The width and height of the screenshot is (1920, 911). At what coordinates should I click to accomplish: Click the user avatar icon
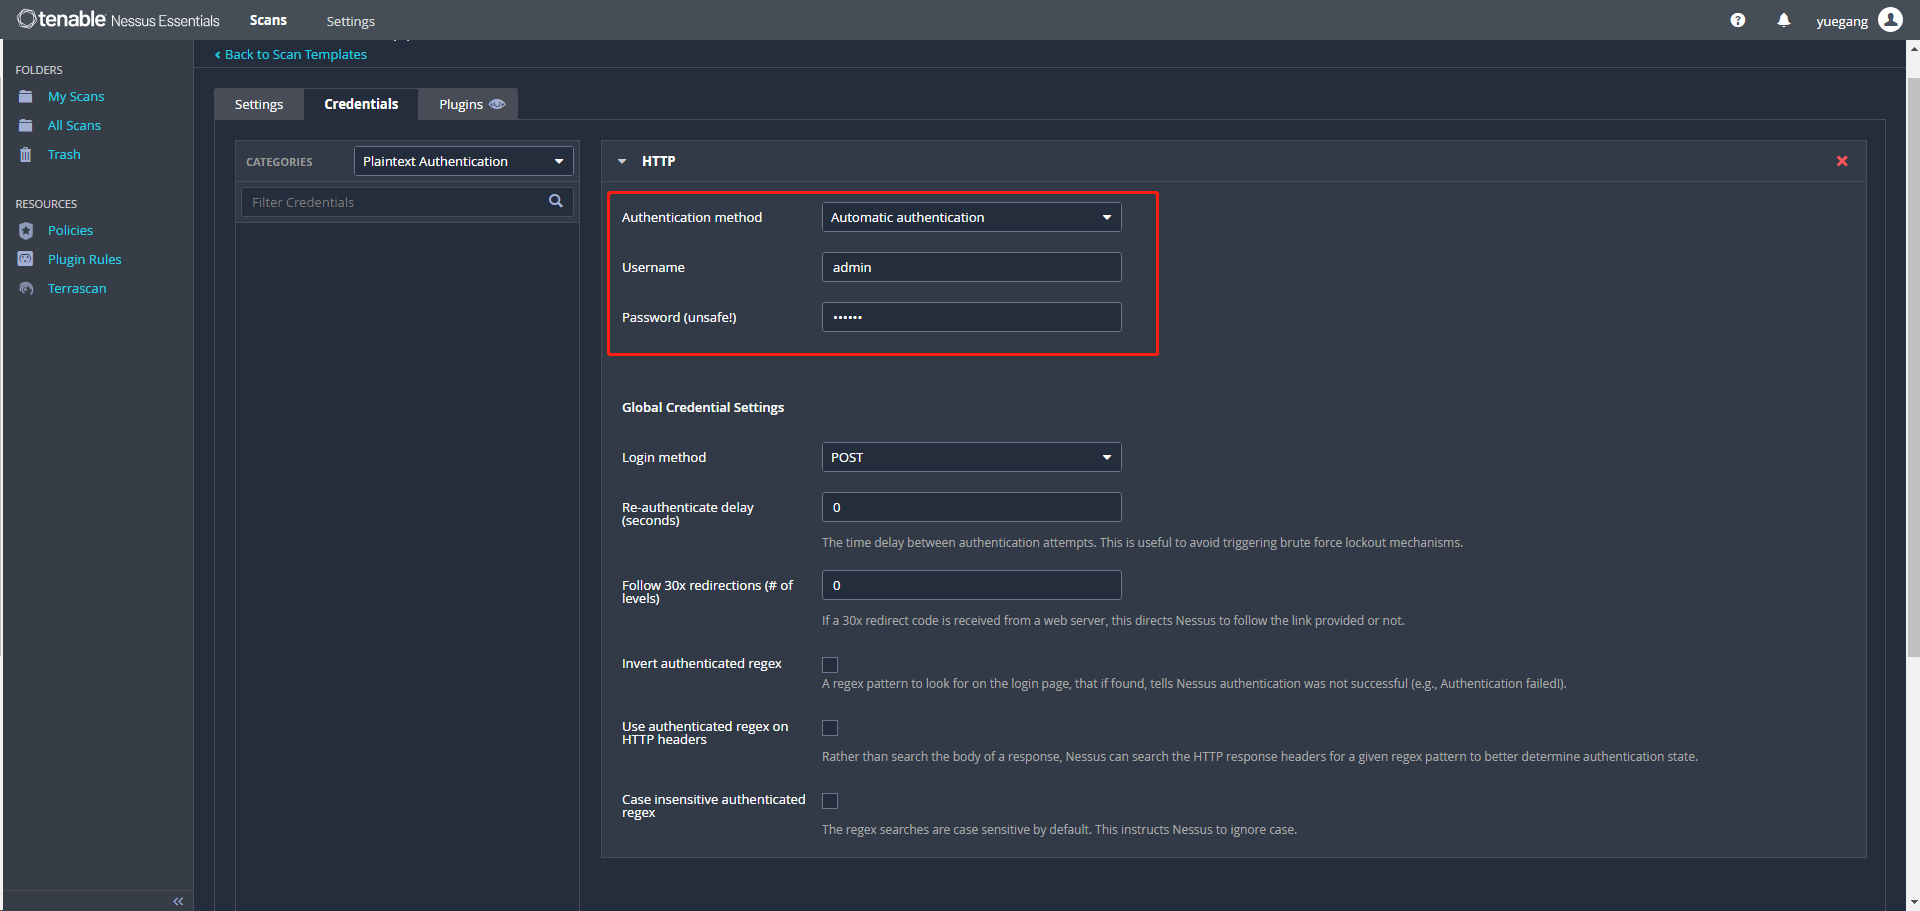[x=1890, y=20]
